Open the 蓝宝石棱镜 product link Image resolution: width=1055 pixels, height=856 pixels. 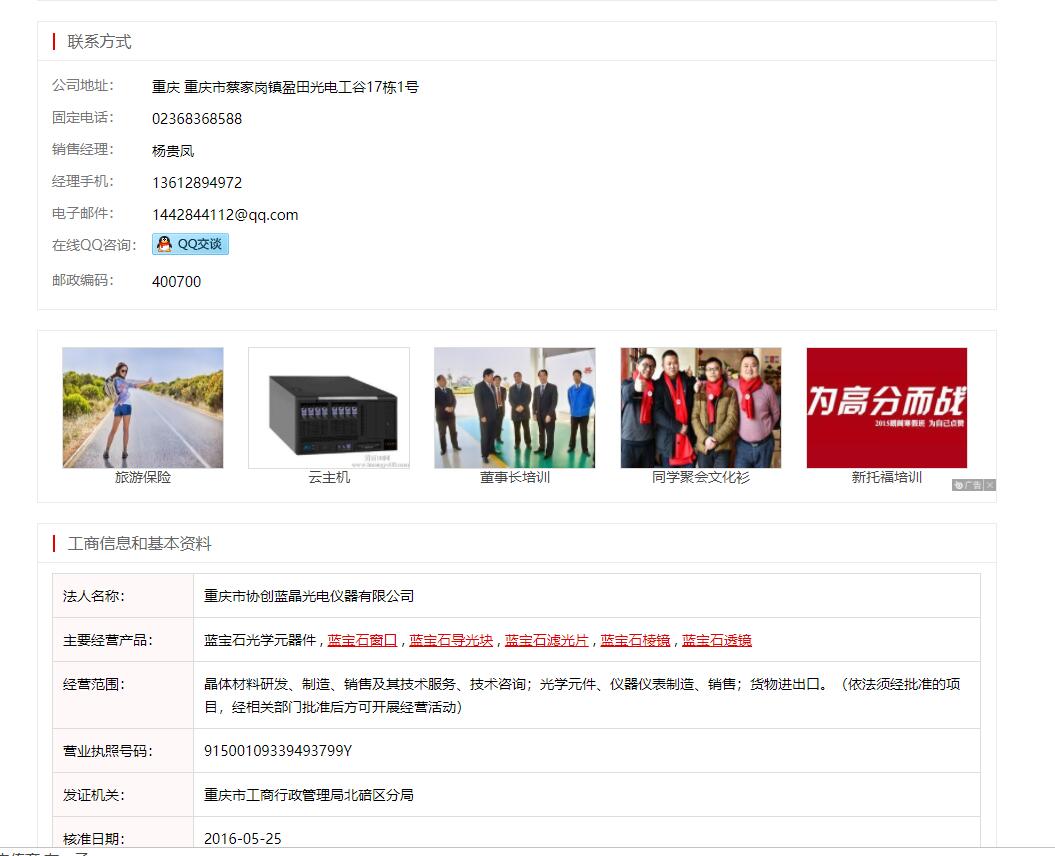(635, 640)
